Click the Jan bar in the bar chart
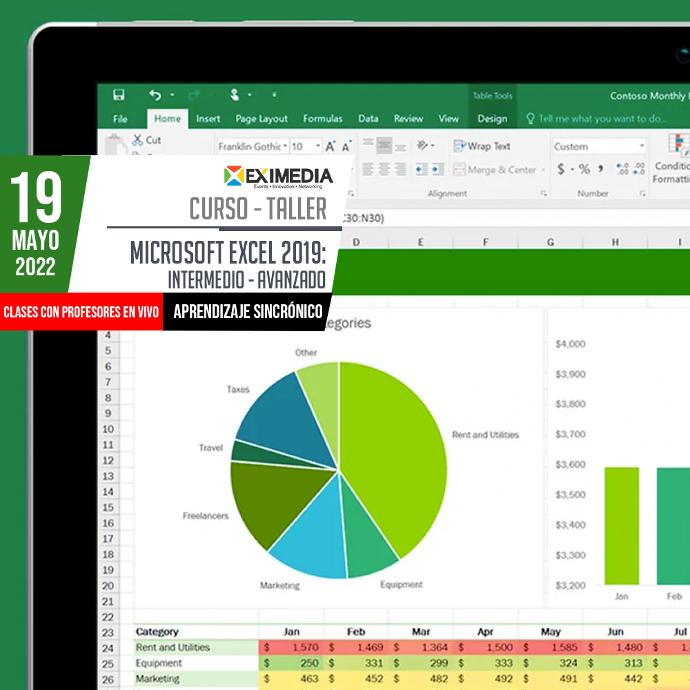This screenshot has width=690, height=690. (621, 526)
